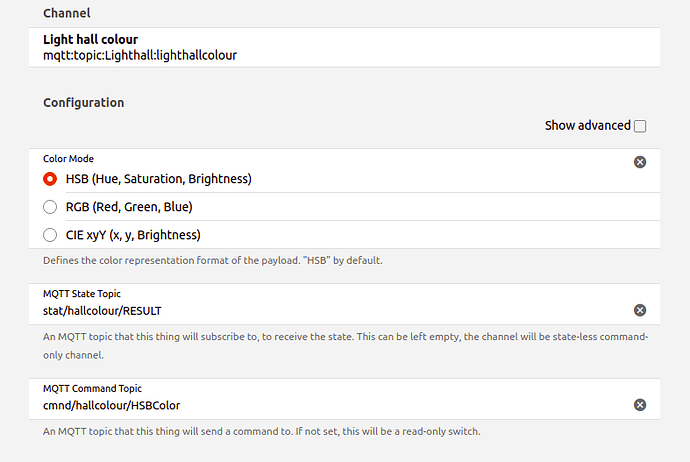The image size is (690, 462).
Task: Click the mqtt:topic:Lighthall:lighthallcolour identifier
Action: point(139,55)
